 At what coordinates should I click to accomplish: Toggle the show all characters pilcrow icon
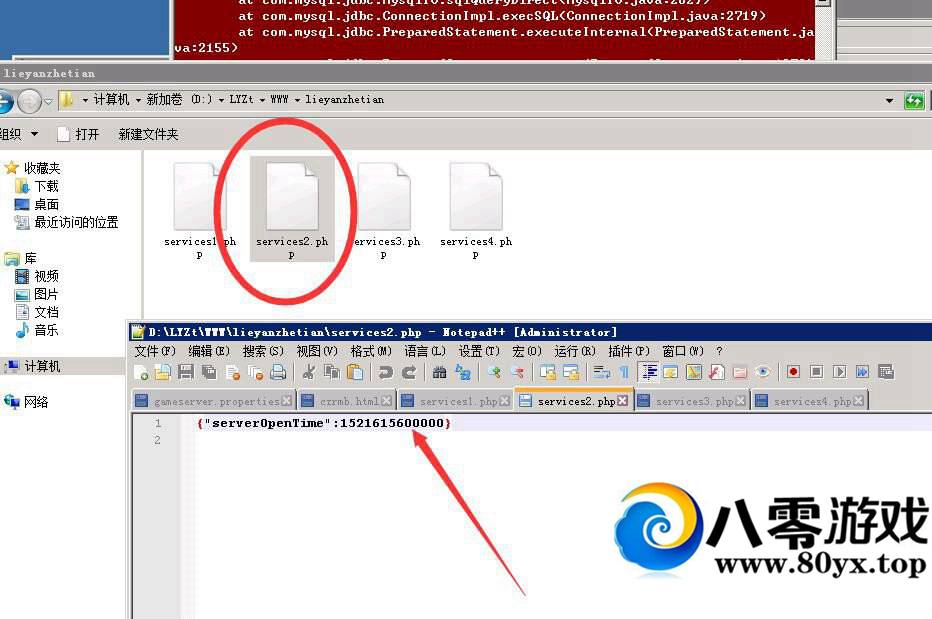pos(624,372)
